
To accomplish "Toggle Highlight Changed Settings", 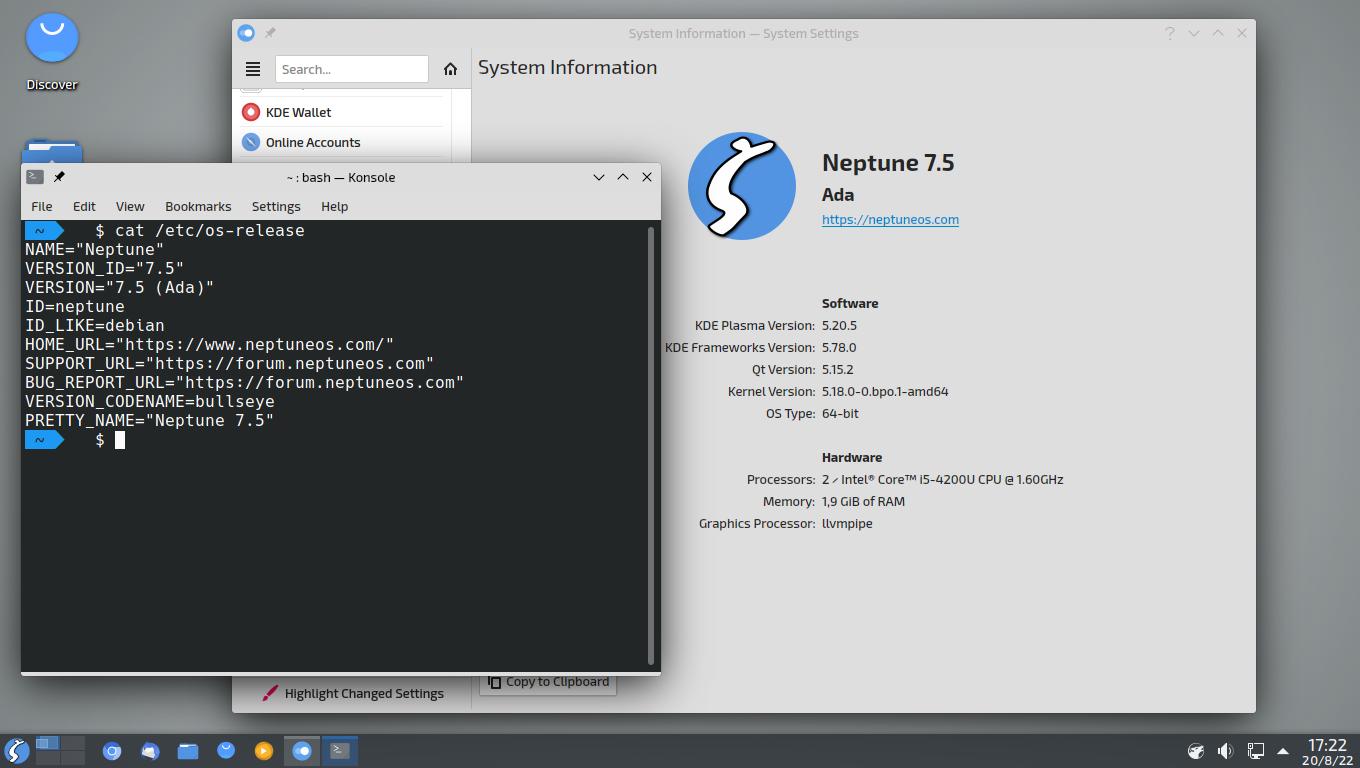I will coord(352,693).
